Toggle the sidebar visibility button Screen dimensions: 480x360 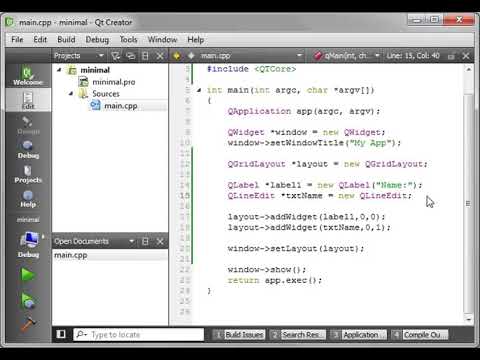point(61,334)
